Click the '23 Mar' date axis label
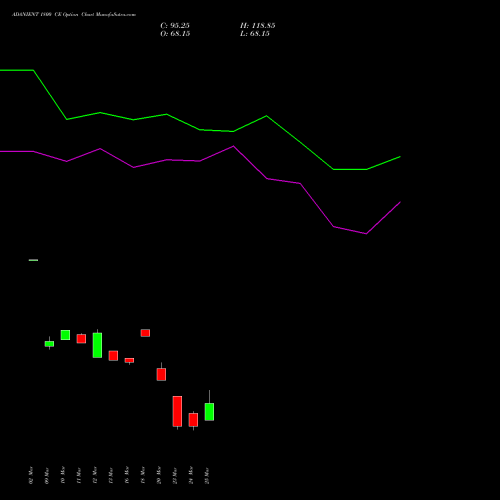500x500 pixels. (175, 475)
